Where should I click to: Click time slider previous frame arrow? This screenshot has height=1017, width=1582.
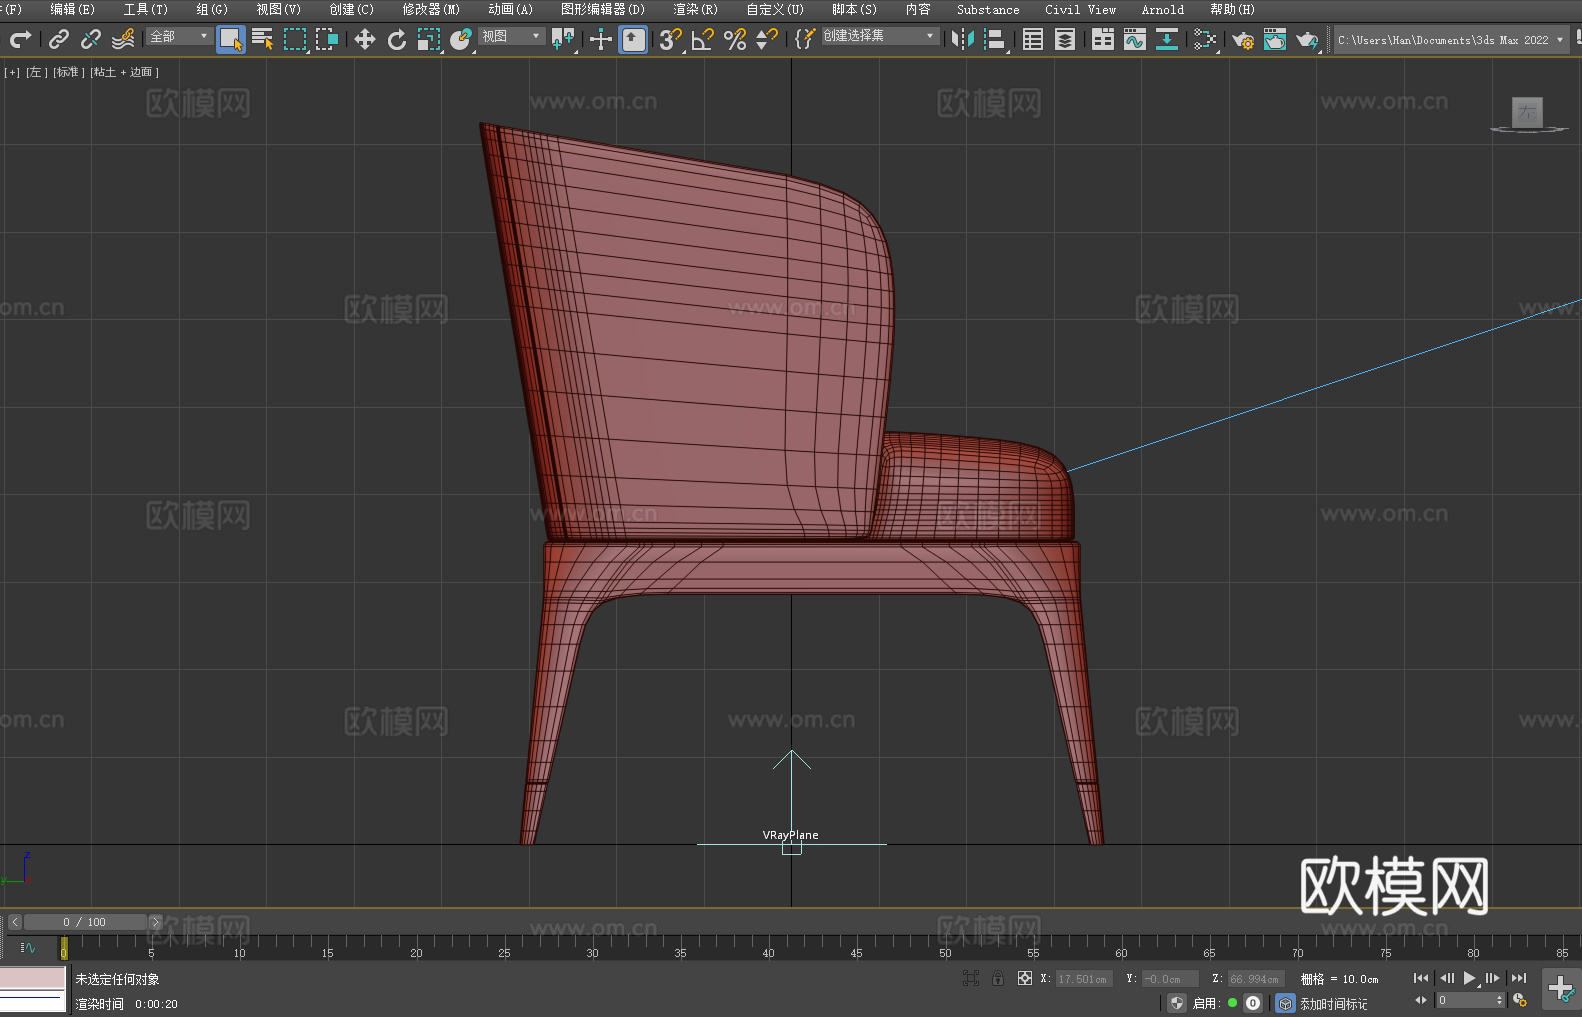[x=14, y=922]
